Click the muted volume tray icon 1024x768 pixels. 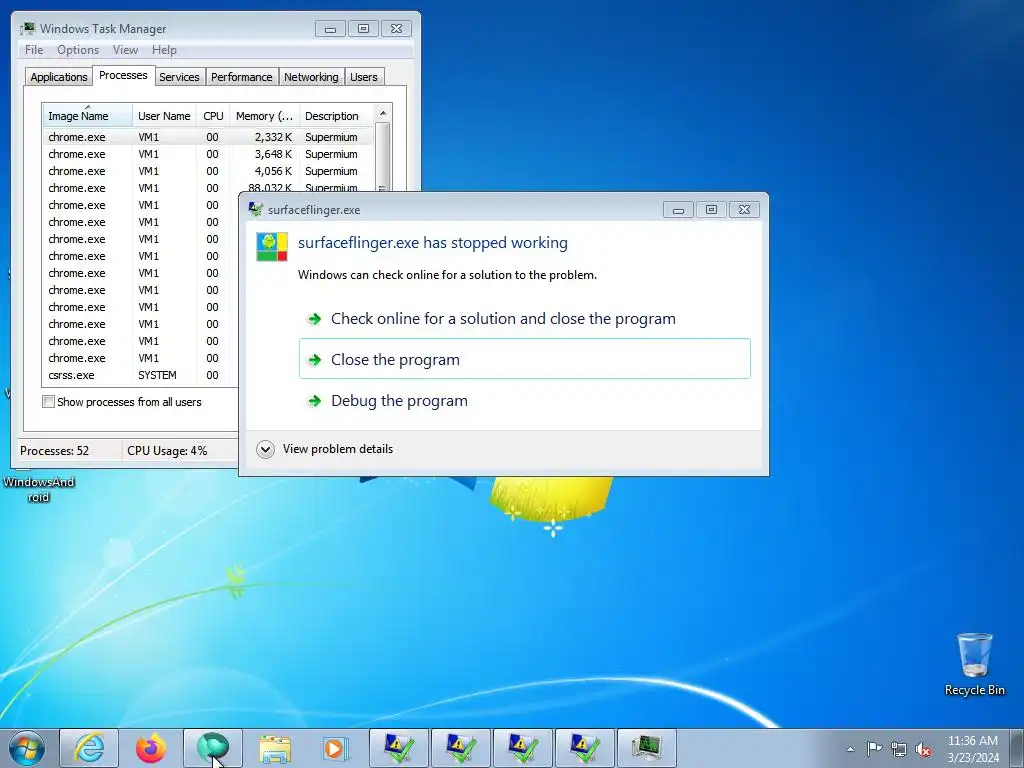[923, 749]
